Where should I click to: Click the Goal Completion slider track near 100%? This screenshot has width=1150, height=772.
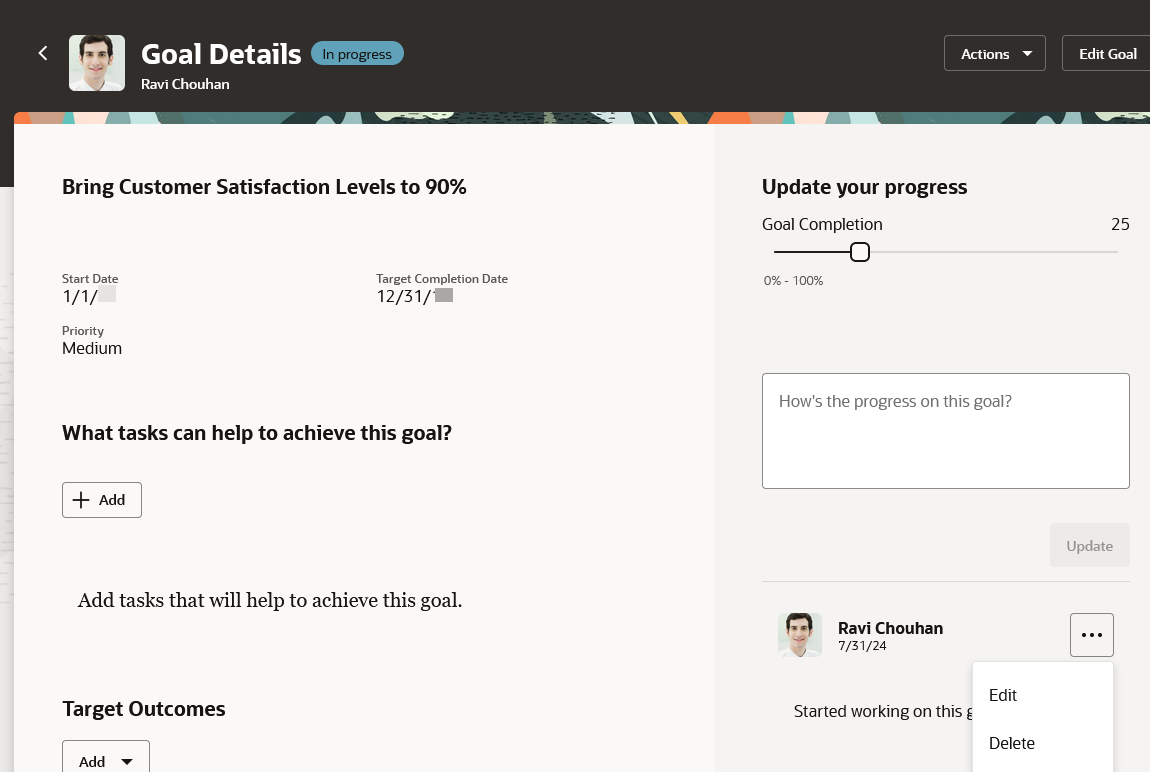pos(1113,252)
